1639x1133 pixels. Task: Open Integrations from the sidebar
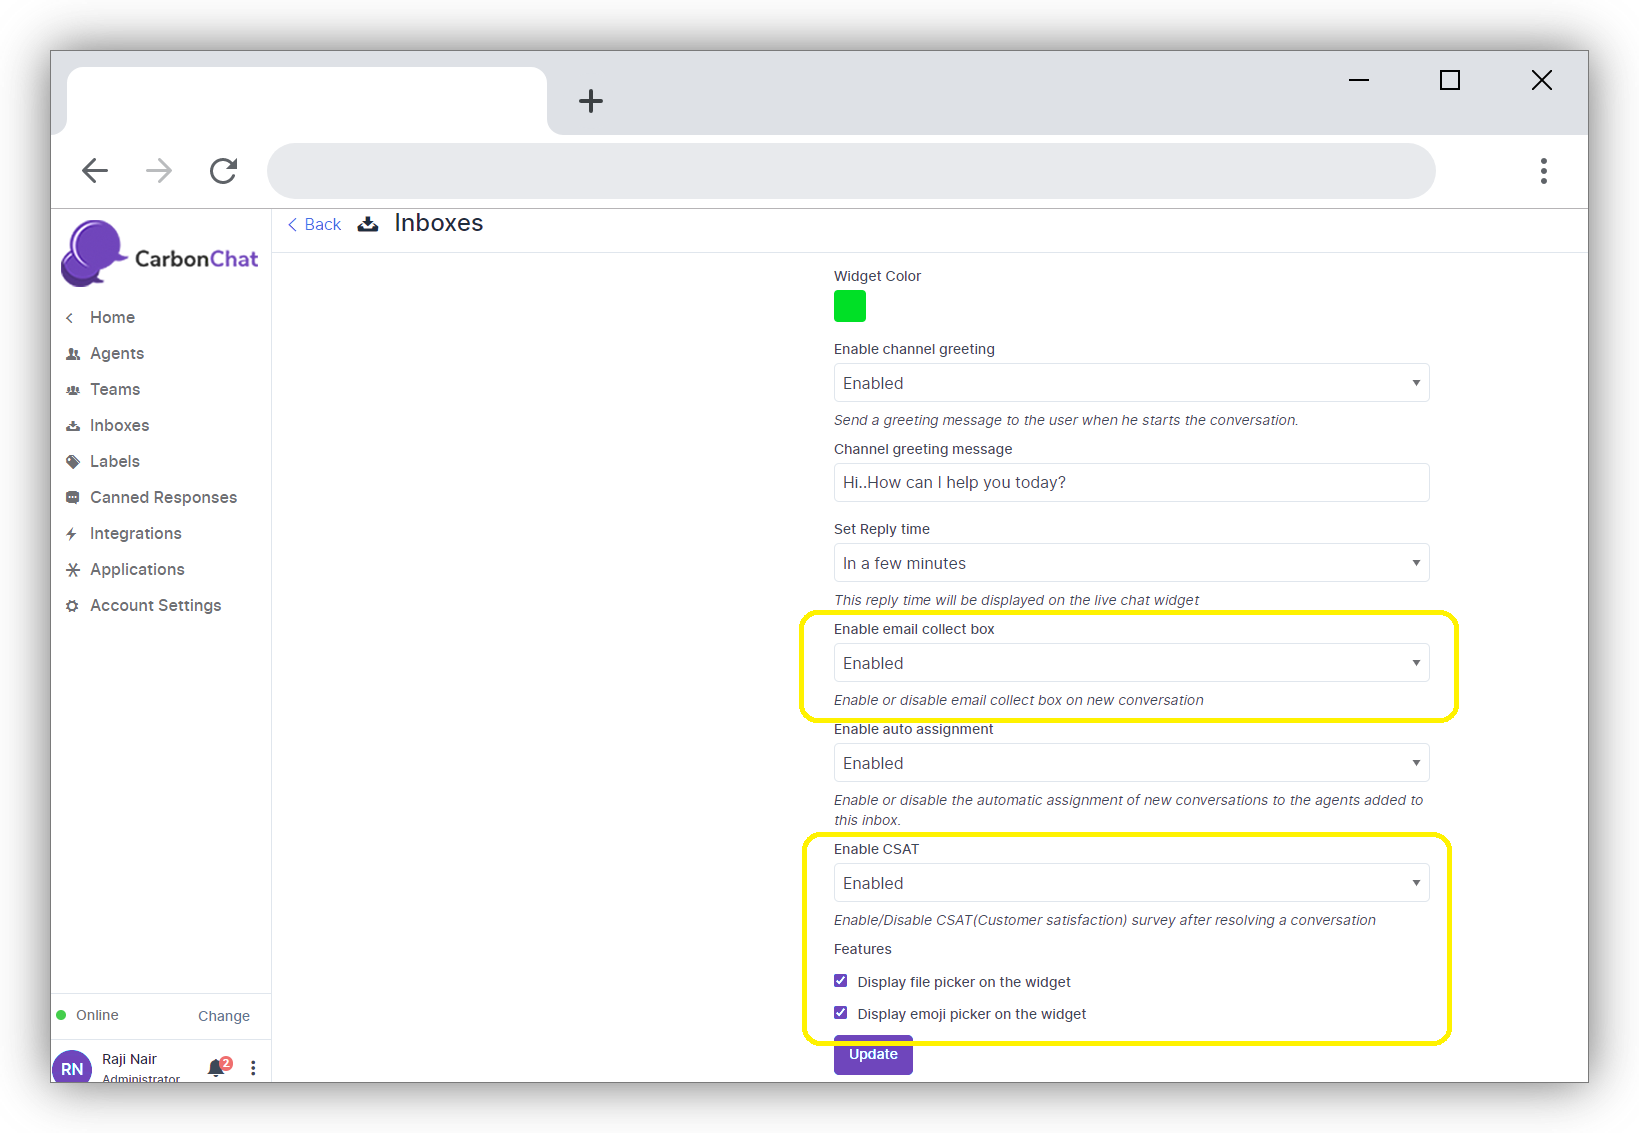pyautogui.click(x=136, y=533)
